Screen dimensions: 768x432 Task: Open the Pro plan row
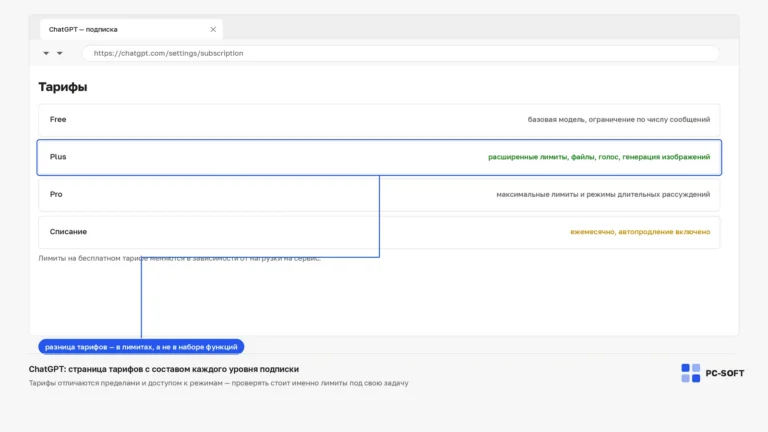[x=379, y=194]
